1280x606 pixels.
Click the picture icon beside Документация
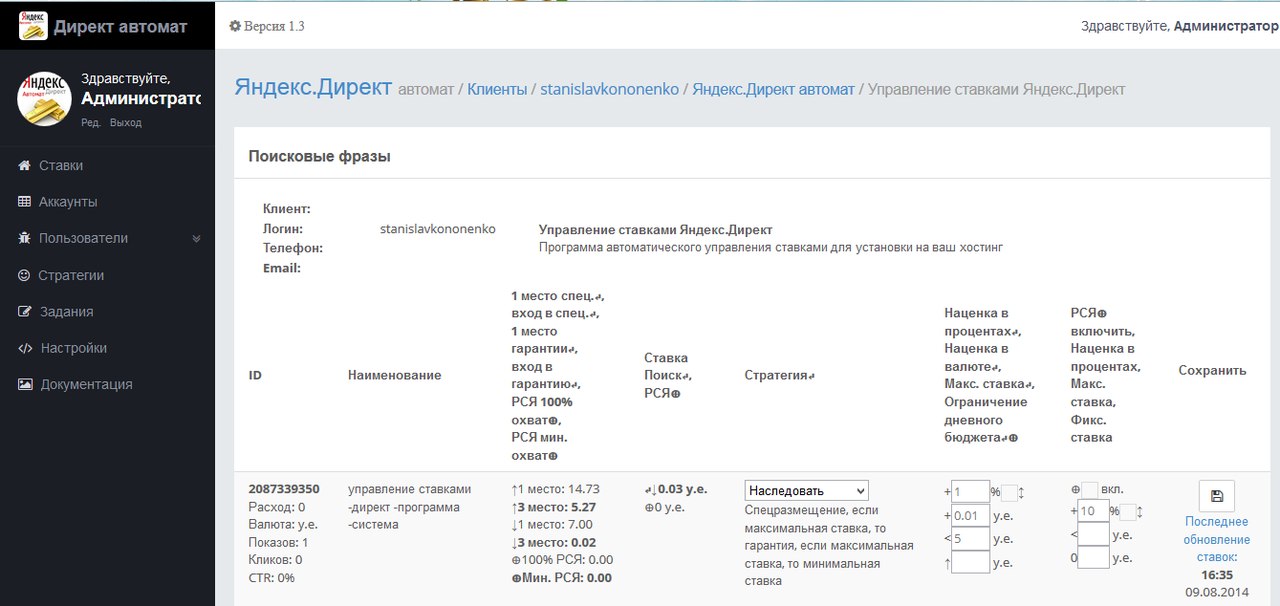pyautogui.click(x=25, y=384)
